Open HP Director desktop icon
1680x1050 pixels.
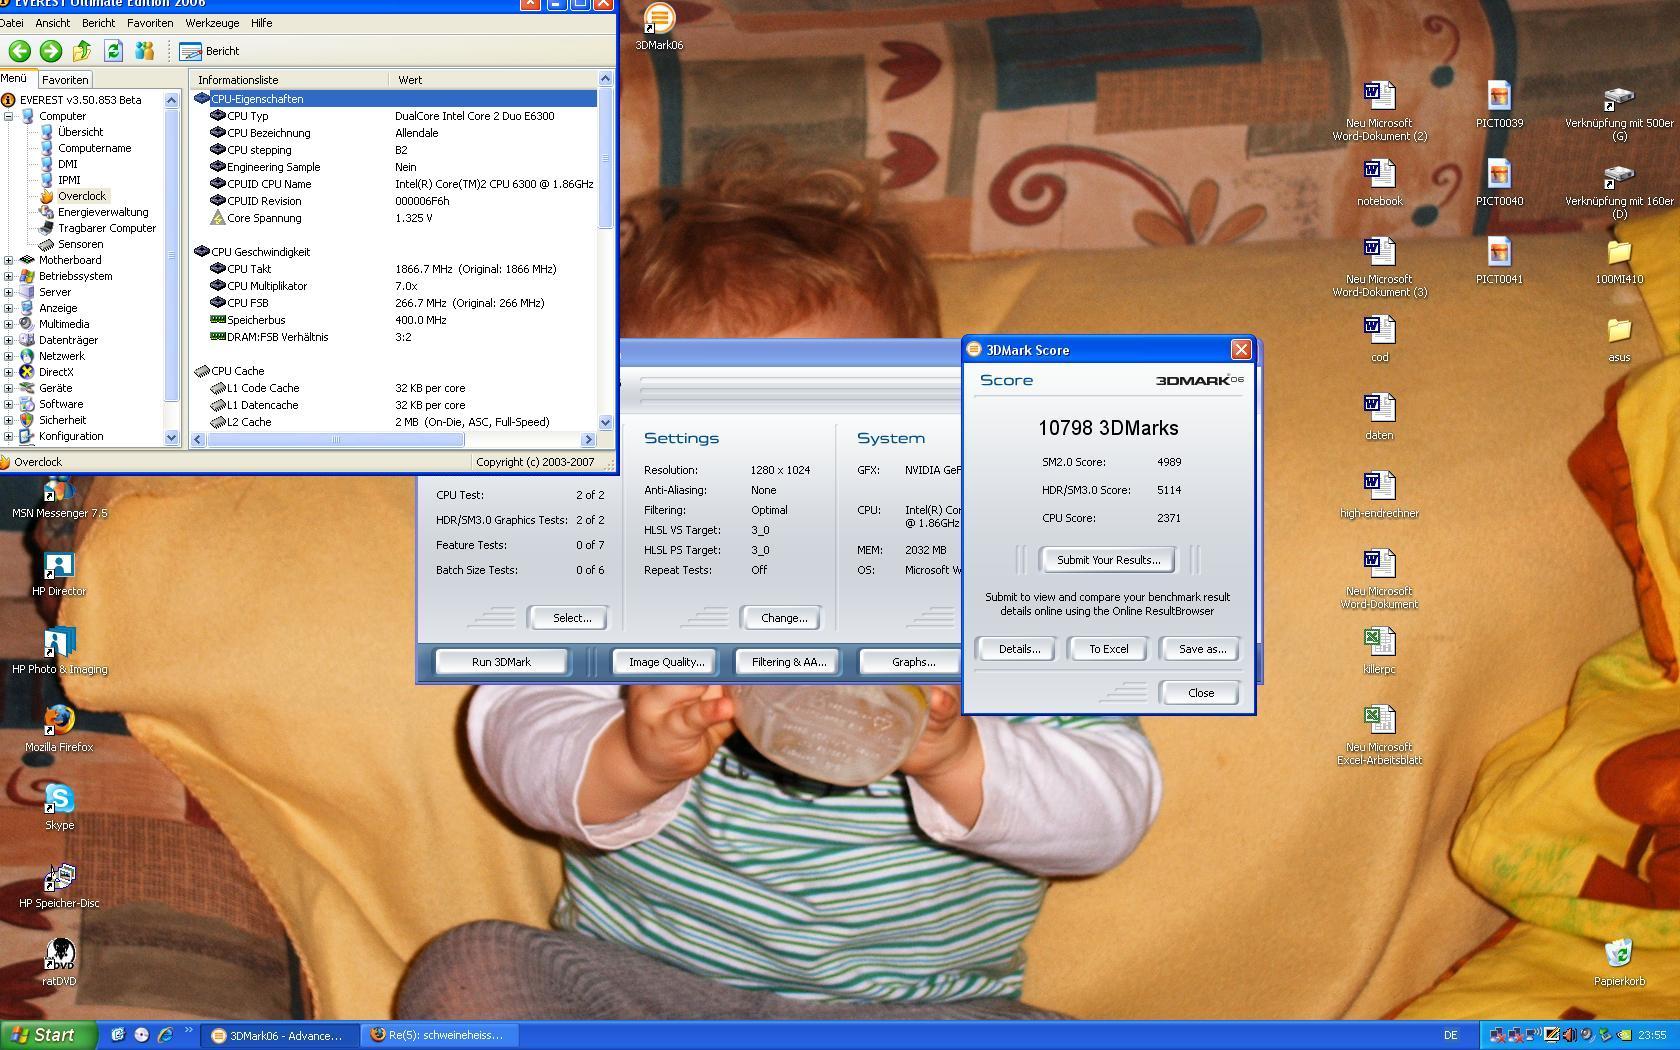pos(59,575)
